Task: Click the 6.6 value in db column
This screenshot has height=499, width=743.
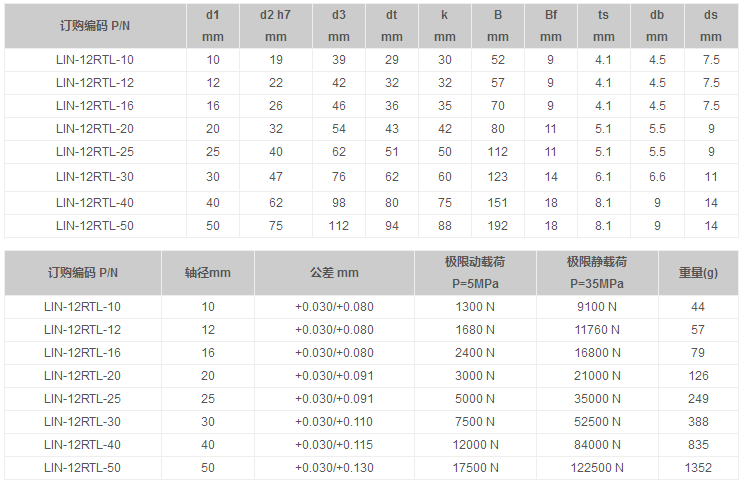Action: tap(657, 176)
